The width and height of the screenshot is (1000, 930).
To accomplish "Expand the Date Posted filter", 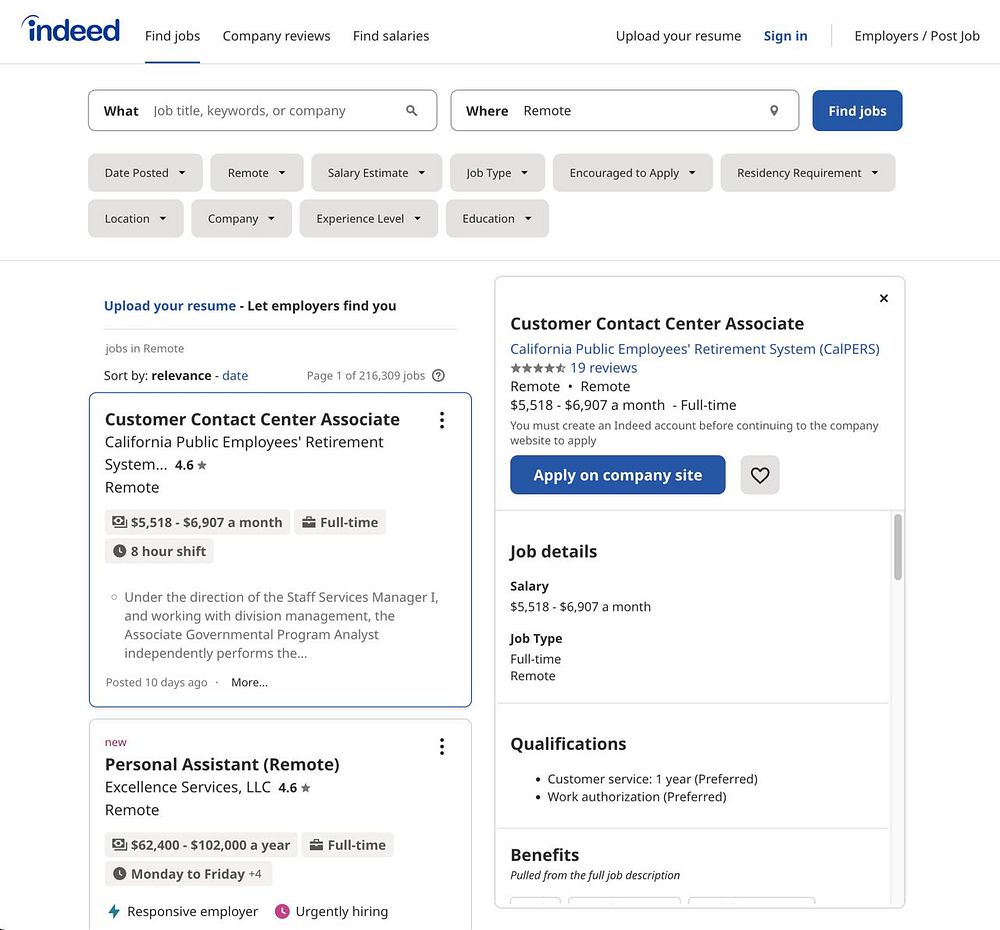I will tap(145, 173).
